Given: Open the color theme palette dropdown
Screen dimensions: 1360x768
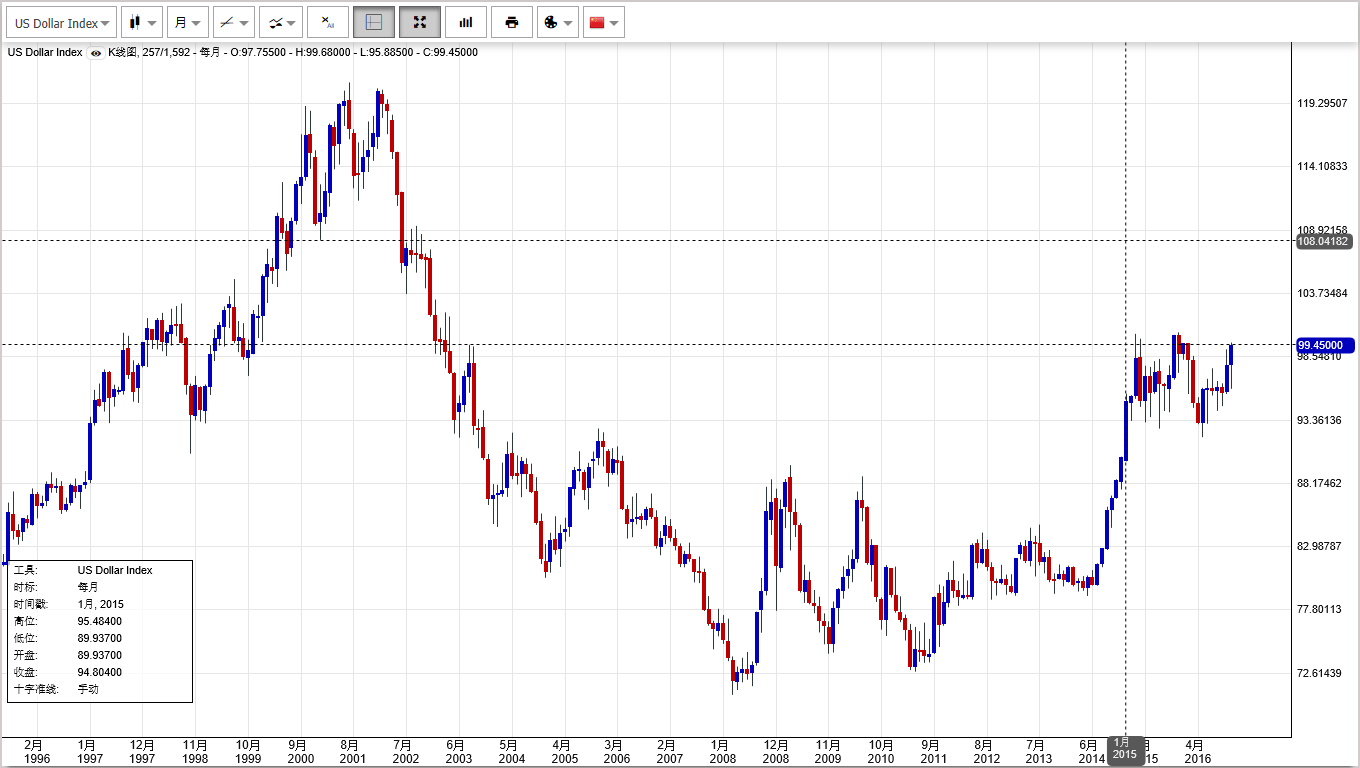Looking at the screenshot, I should [x=558, y=22].
